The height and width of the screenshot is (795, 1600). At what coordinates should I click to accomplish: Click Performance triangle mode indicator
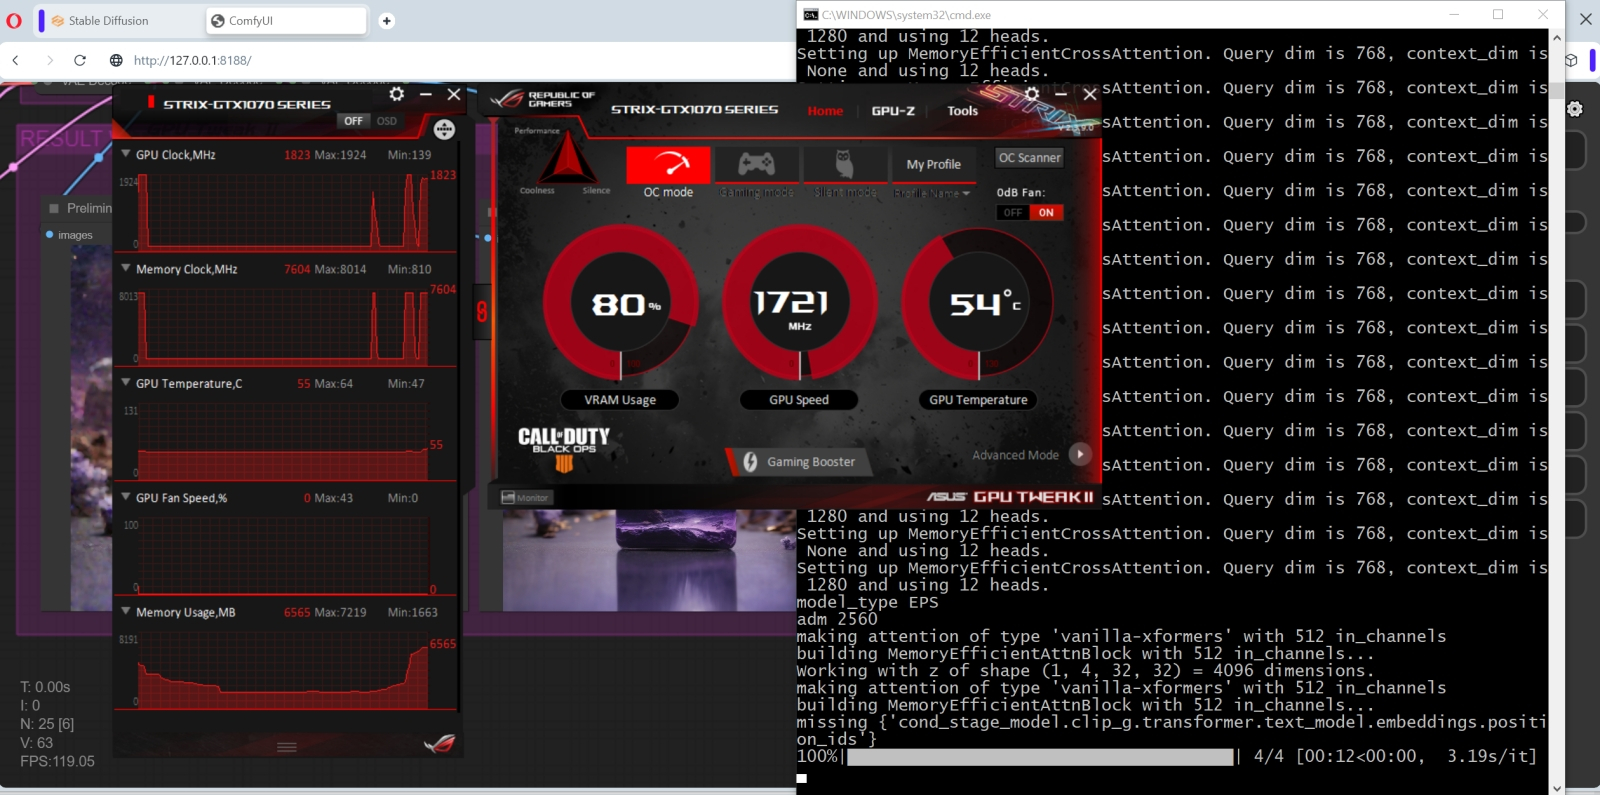coord(567,158)
